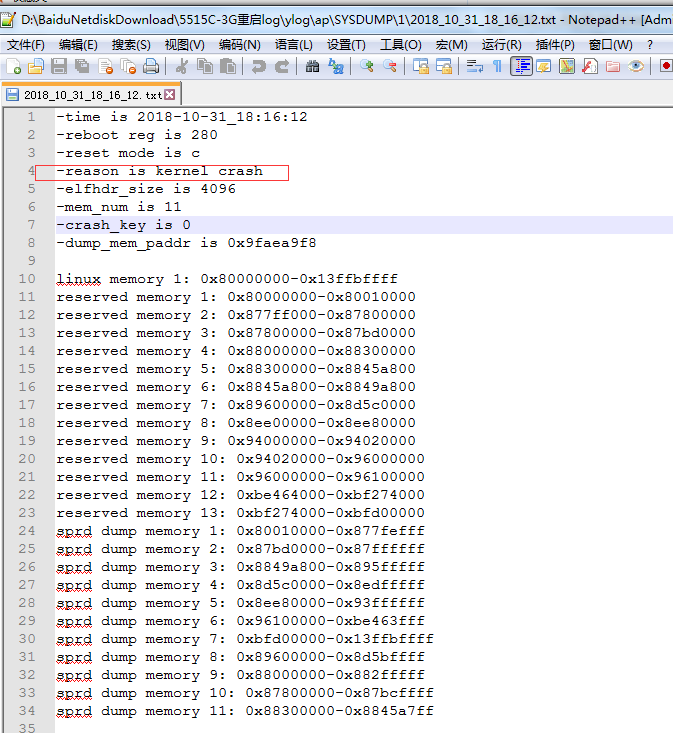
Task: Open the 工具(O) menu
Action: click(x=401, y=45)
